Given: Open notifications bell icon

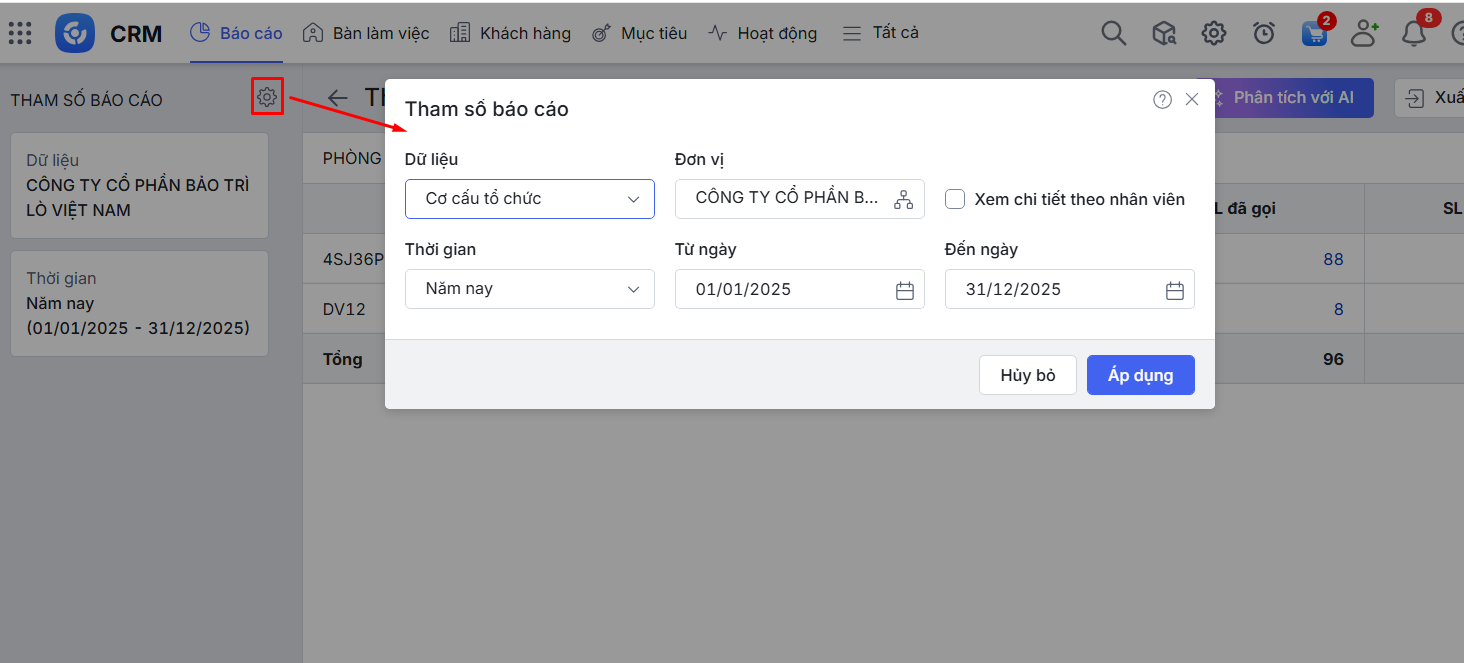Looking at the screenshot, I should click(x=1413, y=33).
